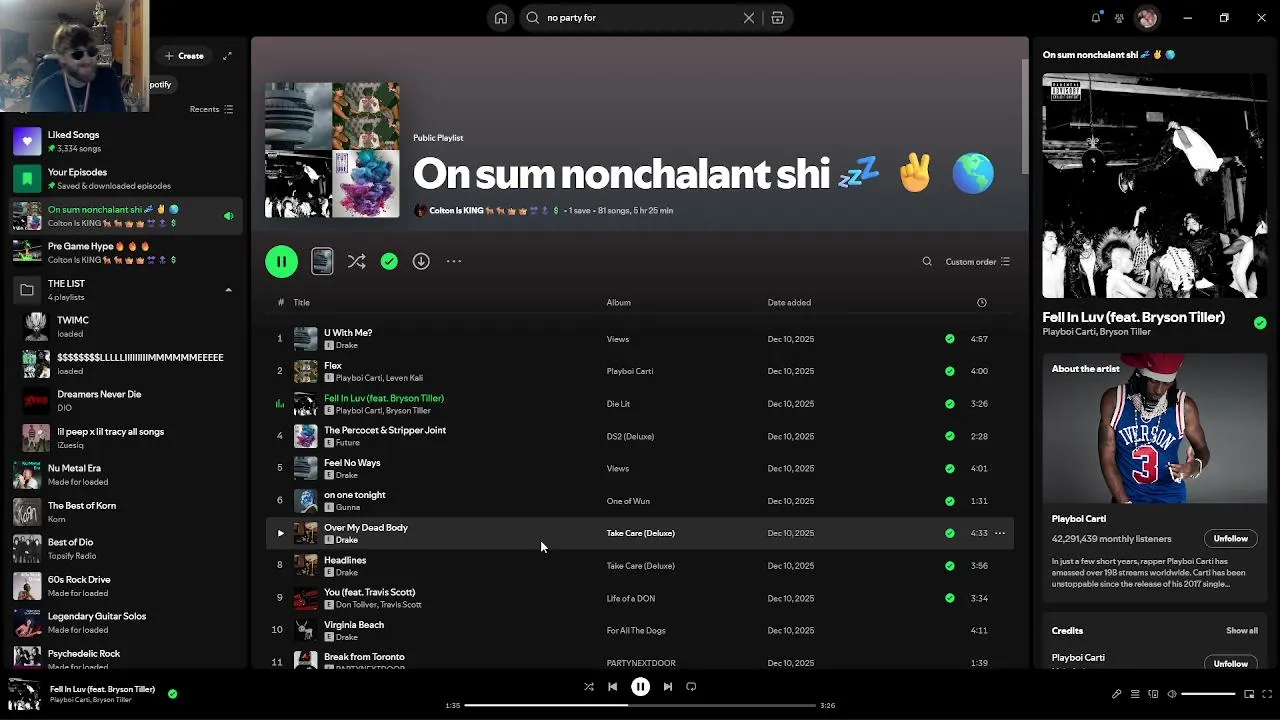This screenshot has height=720, width=1280.
Task: Open lyrics microphone icon
Action: (1116, 694)
